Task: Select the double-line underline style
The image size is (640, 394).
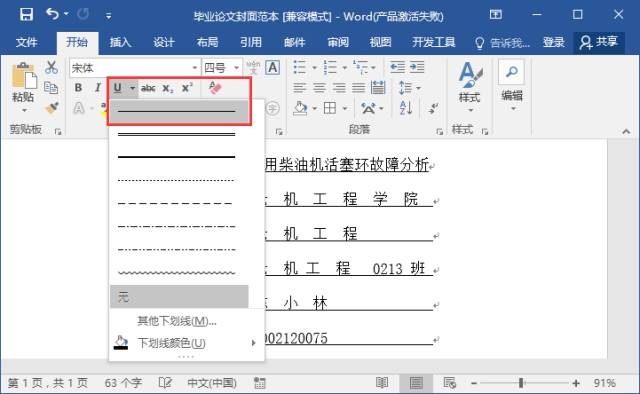Action: [176, 134]
